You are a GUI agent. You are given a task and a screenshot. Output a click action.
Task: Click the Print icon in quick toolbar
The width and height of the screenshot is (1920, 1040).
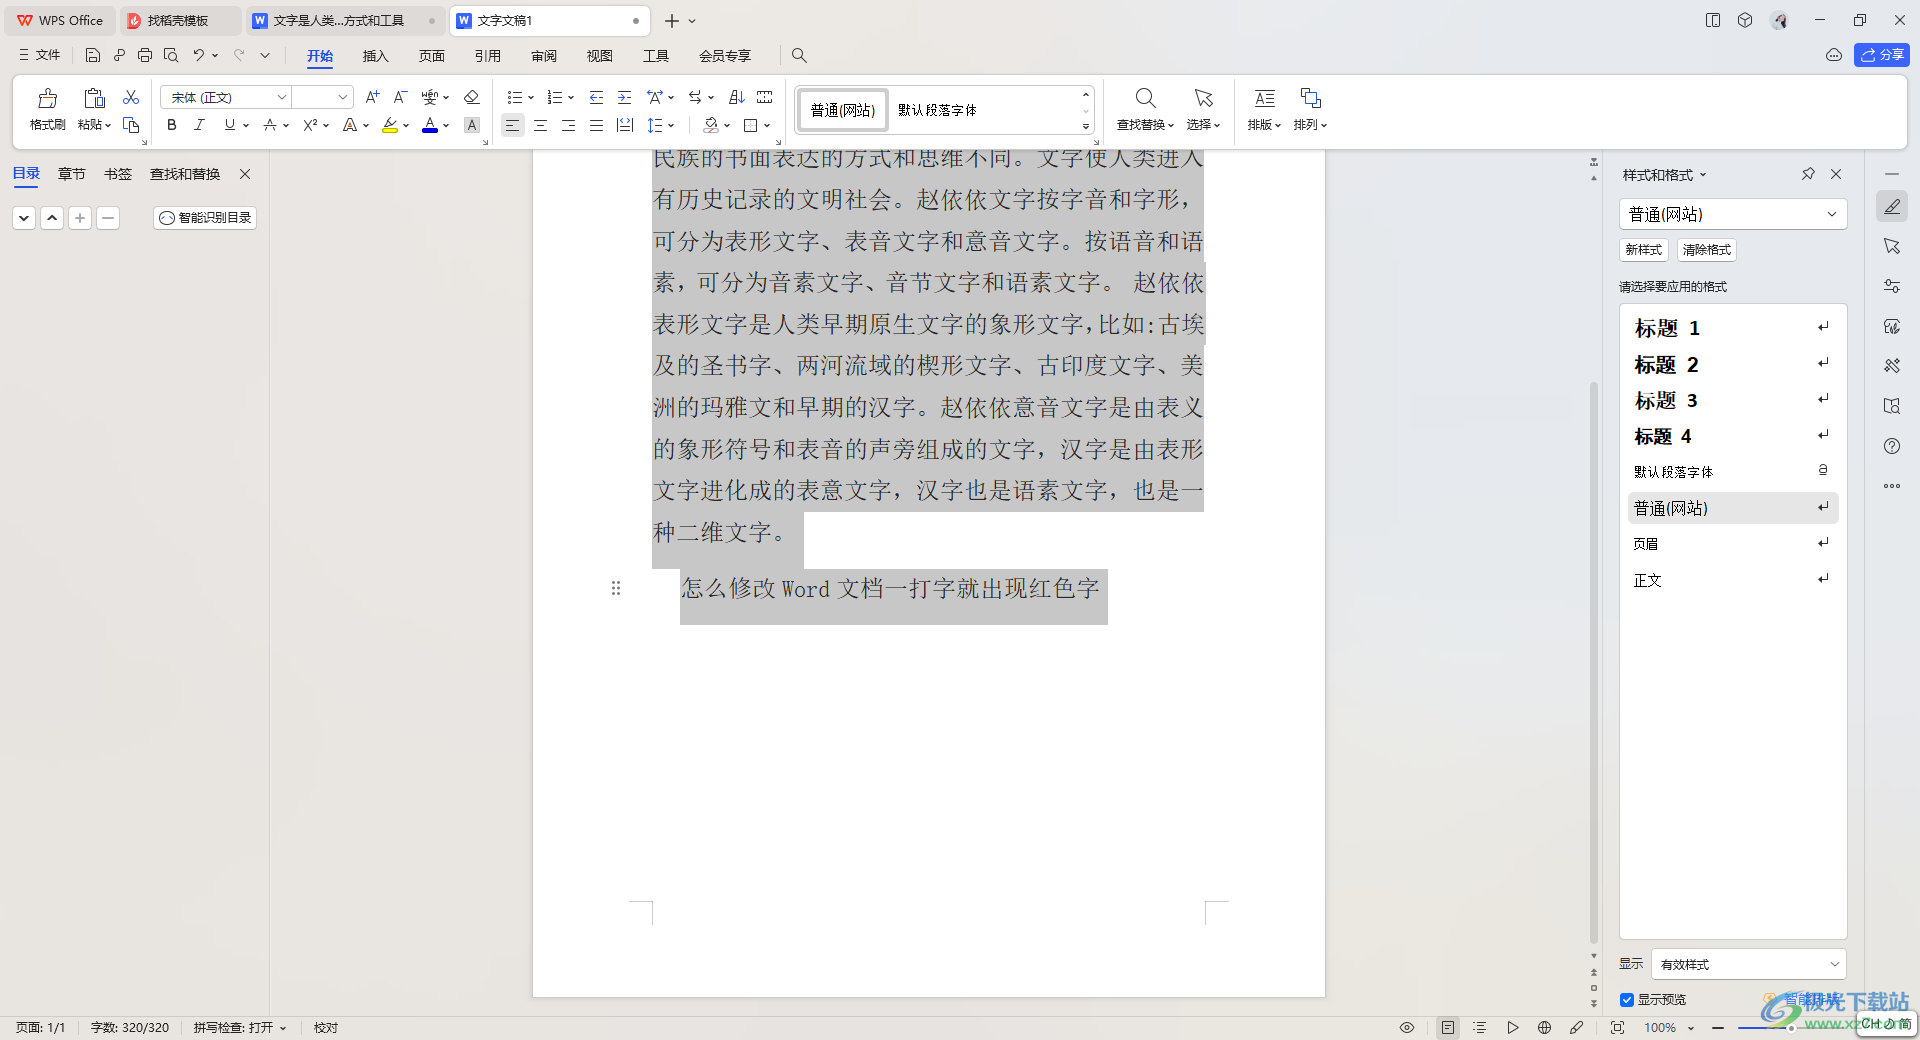point(145,55)
